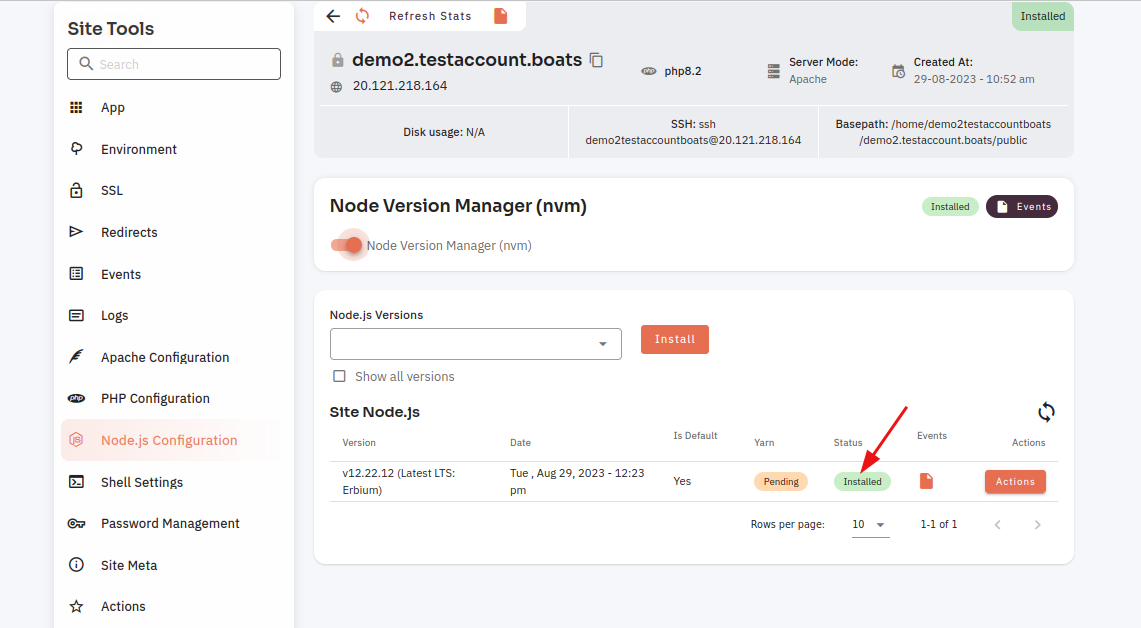
Task: Click the version cell v12.22.12 (Latest LTS: Erbium)
Action: pos(399,482)
